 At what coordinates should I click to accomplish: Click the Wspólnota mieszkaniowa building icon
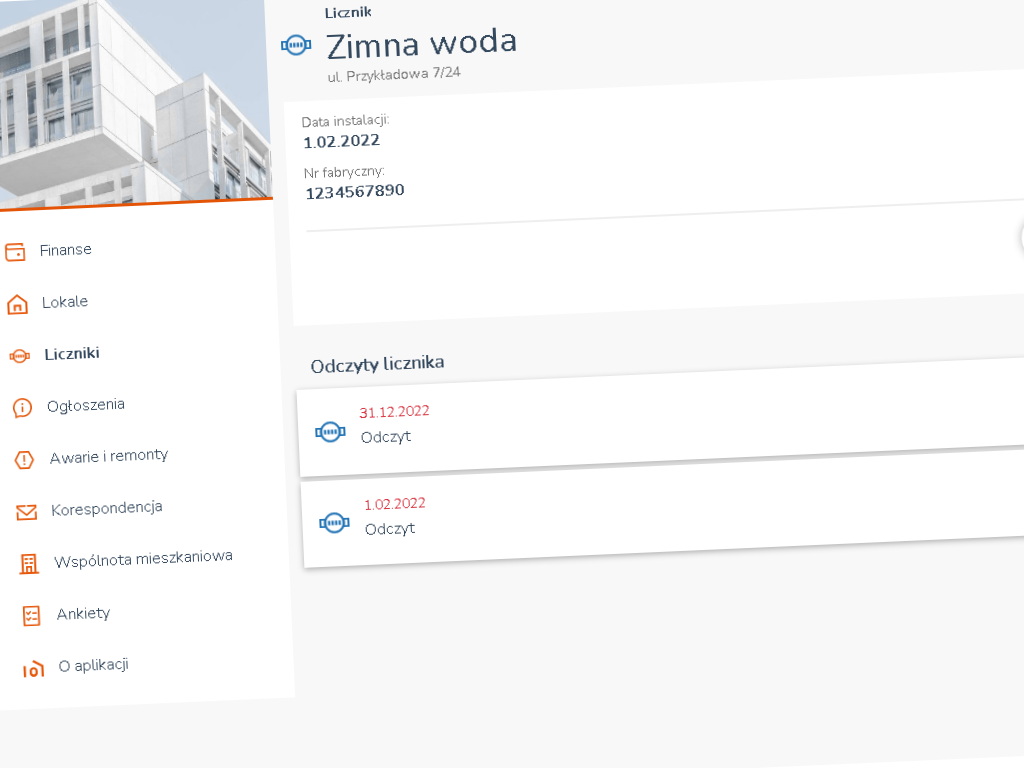pyautogui.click(x=29, y=564)
